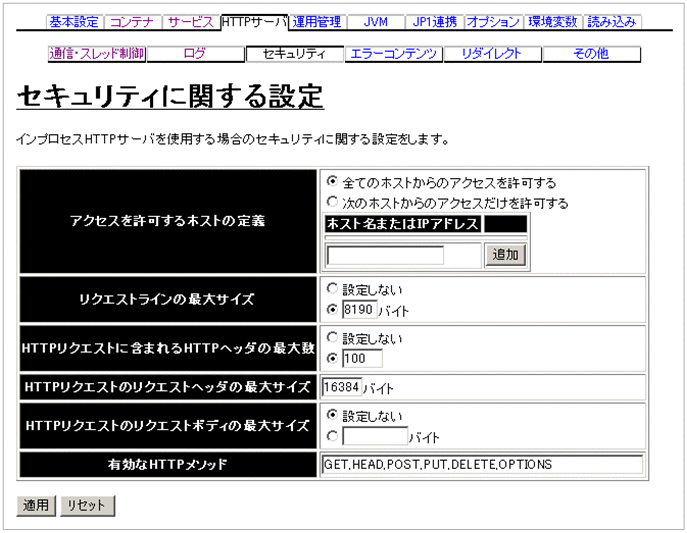The image size is (687, 533).
Task: Select the HTTPサーバ tab
Action: (255, 21)
